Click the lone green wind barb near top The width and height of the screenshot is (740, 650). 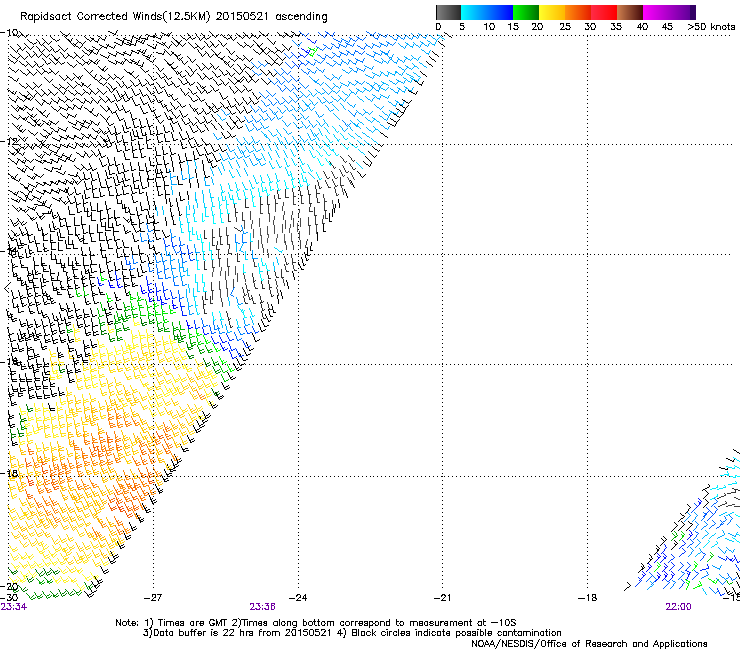[312, 51]
